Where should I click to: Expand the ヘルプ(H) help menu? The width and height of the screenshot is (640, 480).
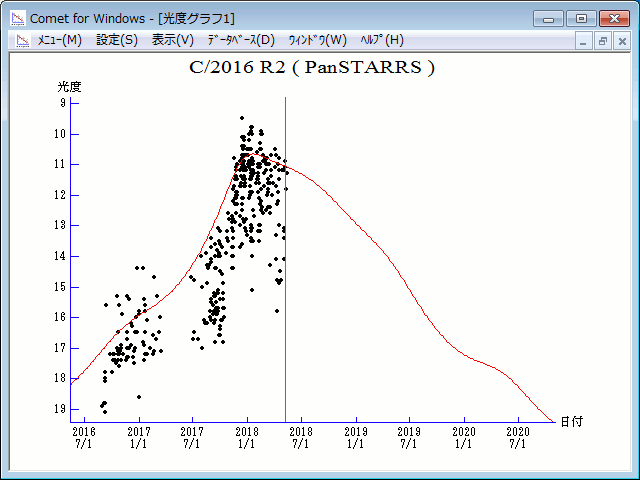coord(381,40)
